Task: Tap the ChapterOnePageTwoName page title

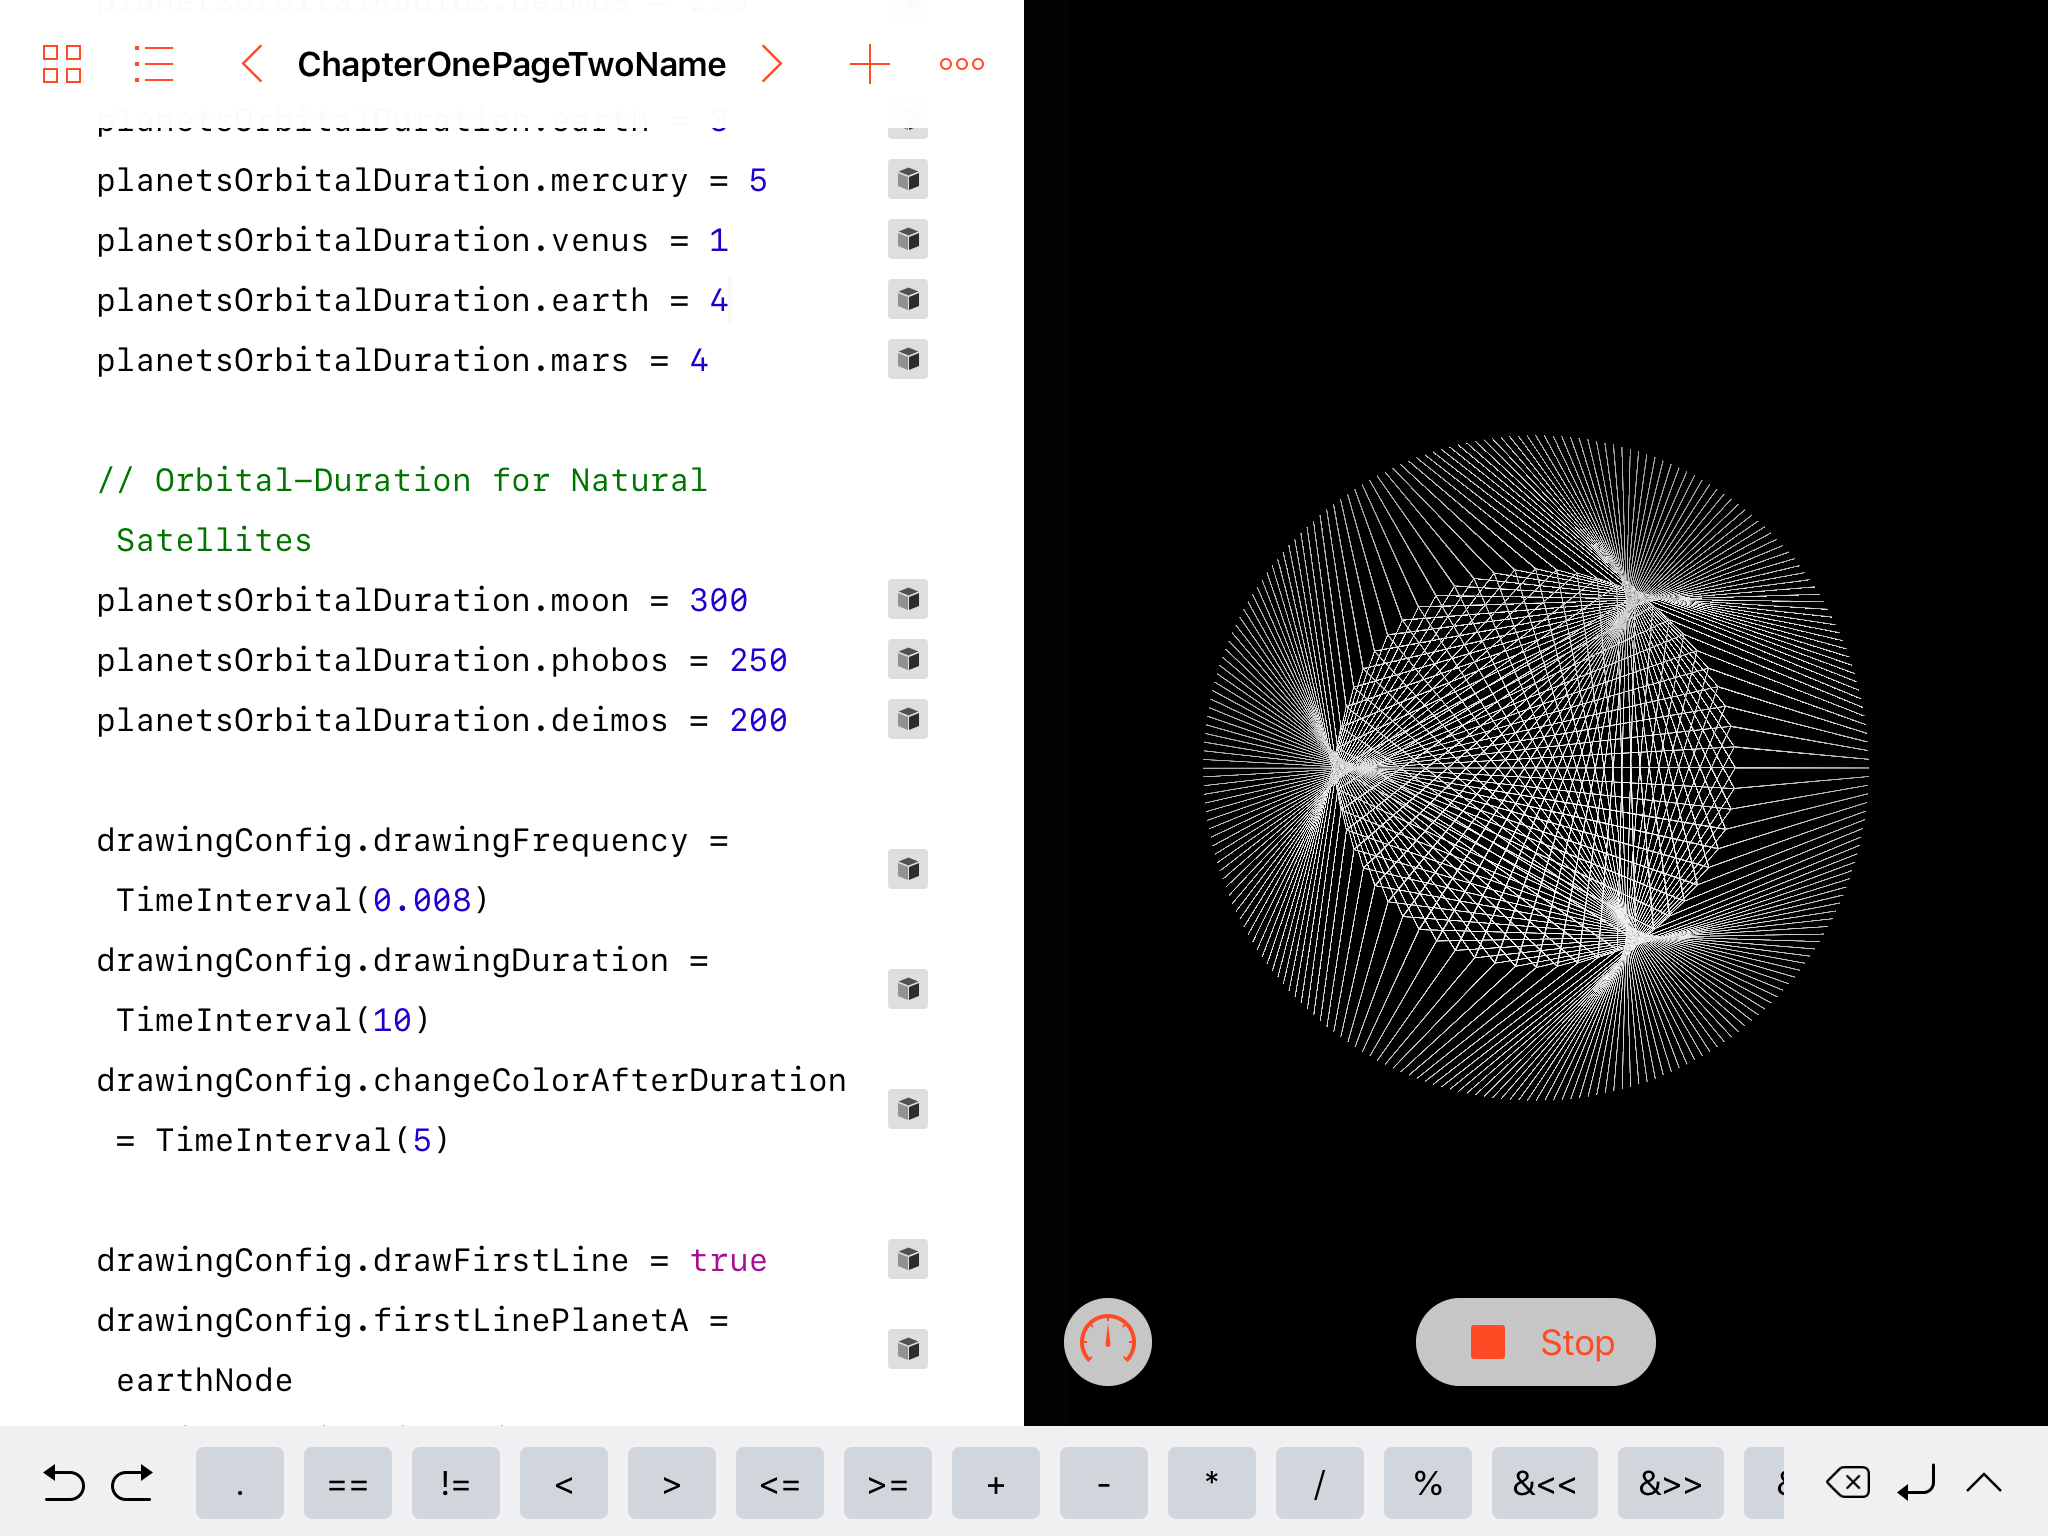Action: tap(512, 64)
